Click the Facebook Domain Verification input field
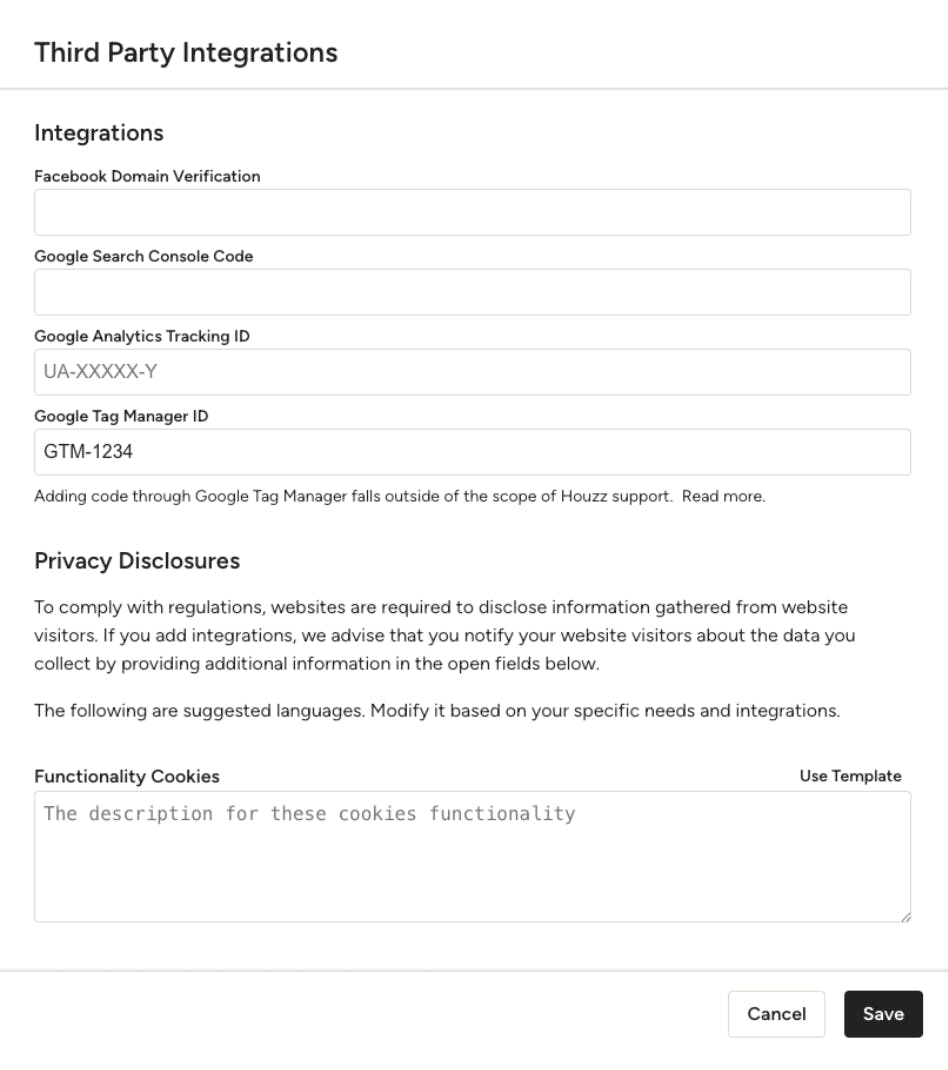This screenshot has width=948, height=1070. [473, 211]
